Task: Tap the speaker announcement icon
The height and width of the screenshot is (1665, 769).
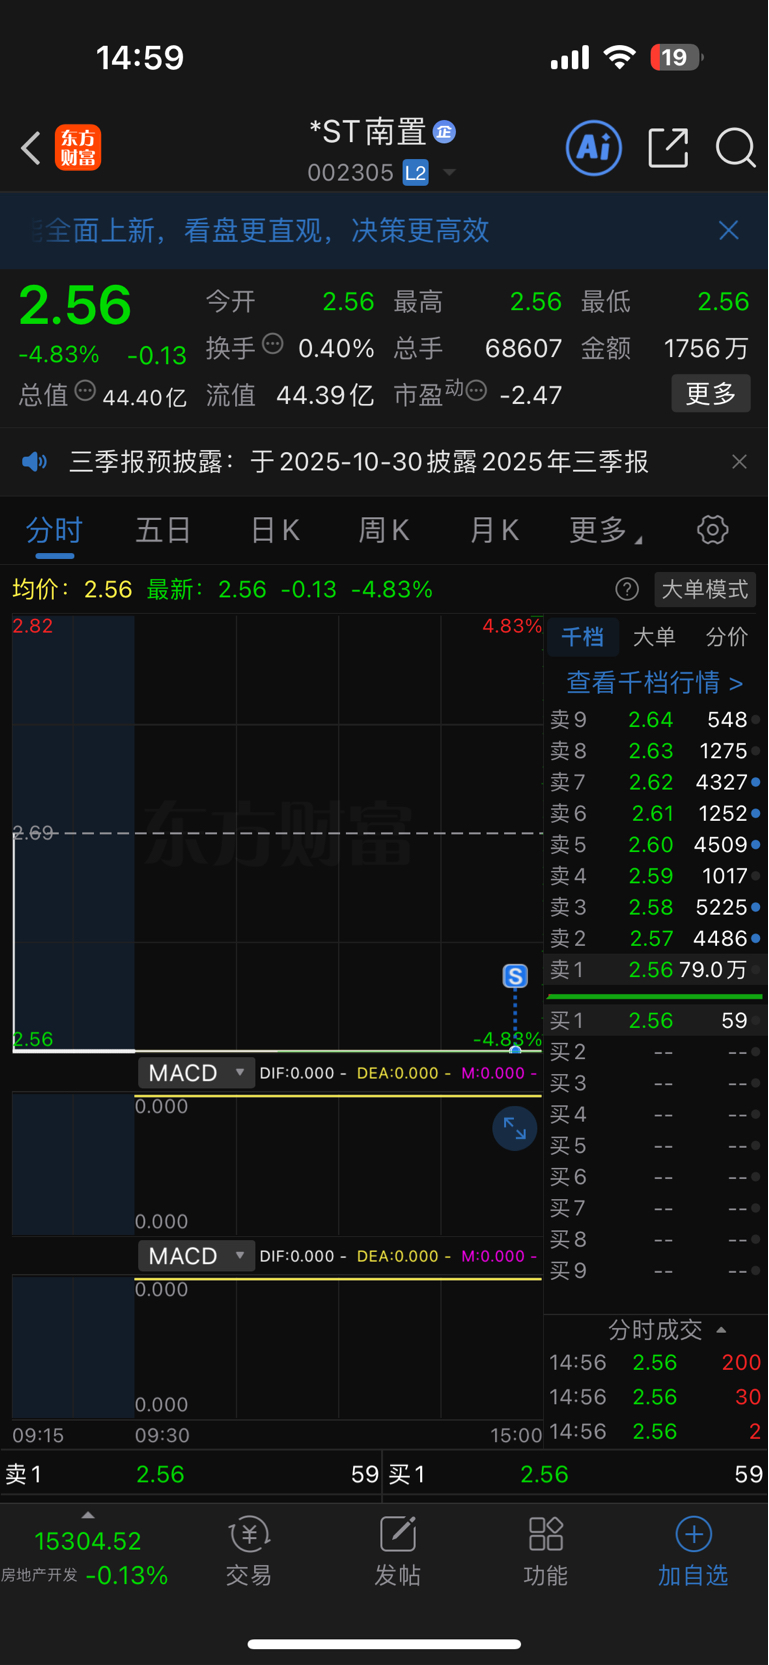Action: coord(35,461)
